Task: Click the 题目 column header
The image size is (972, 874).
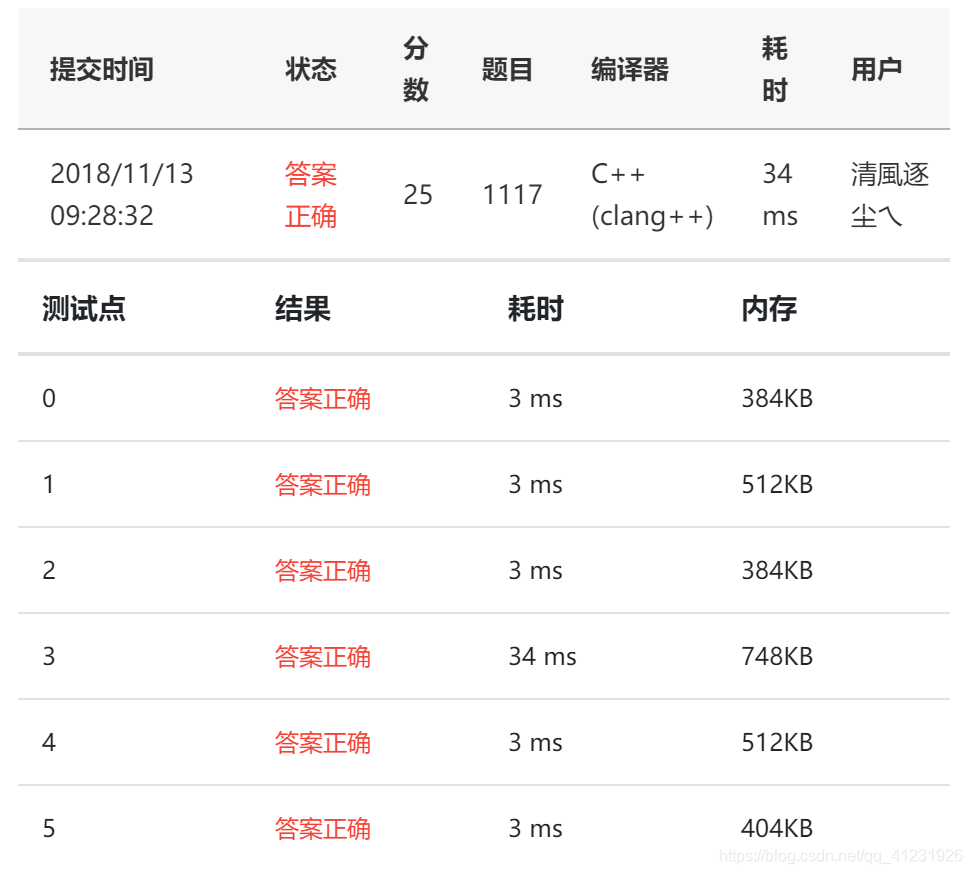Action: point(507,69)
